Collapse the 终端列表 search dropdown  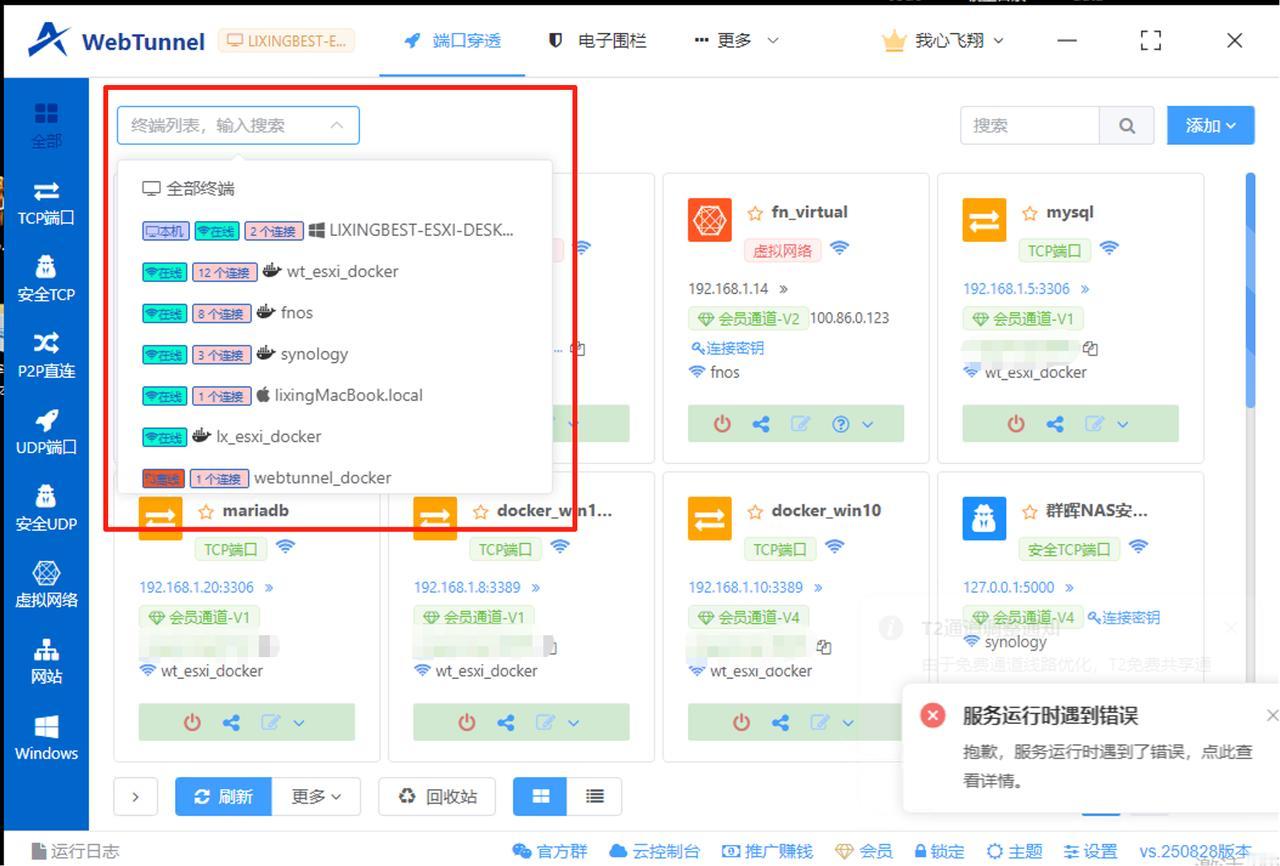337,125
